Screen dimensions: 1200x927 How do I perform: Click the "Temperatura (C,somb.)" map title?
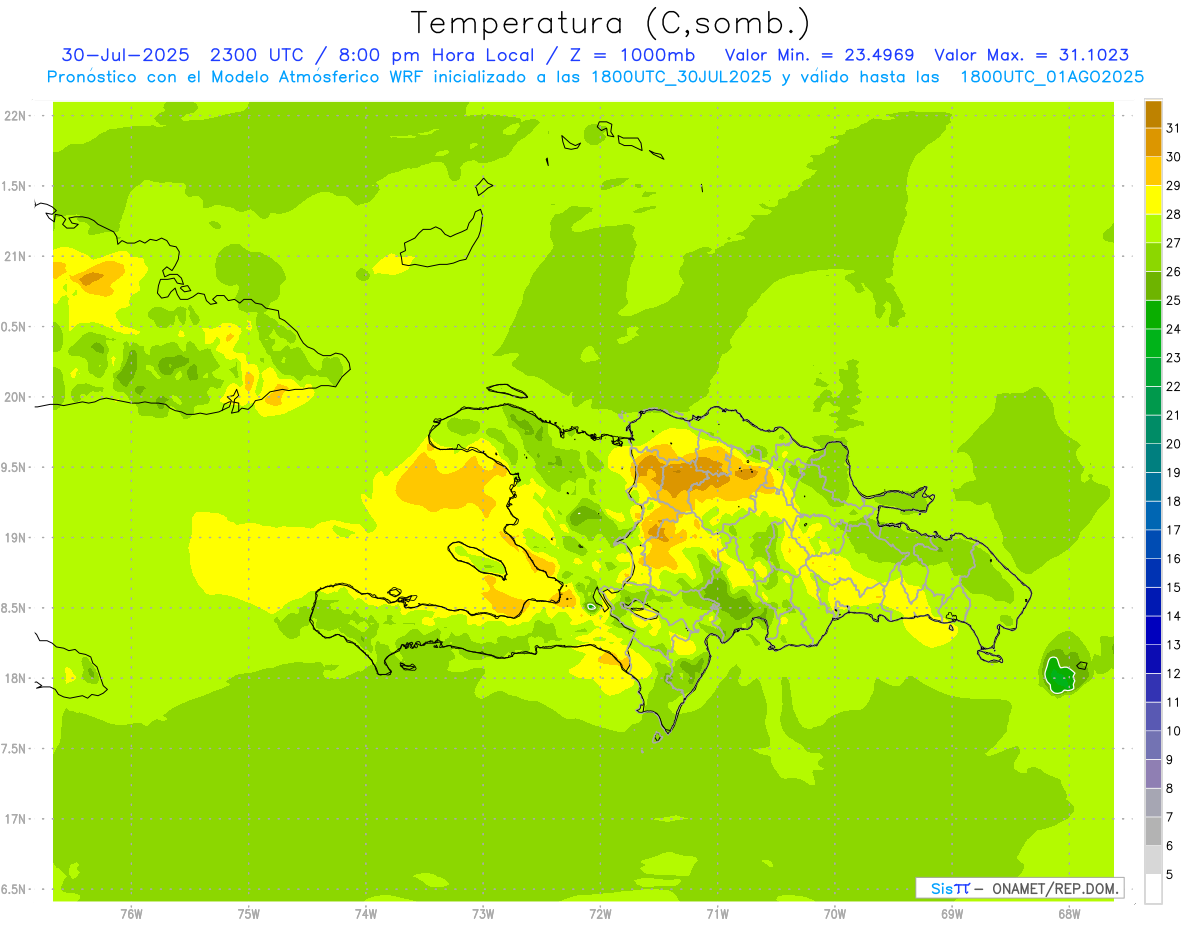610,23
